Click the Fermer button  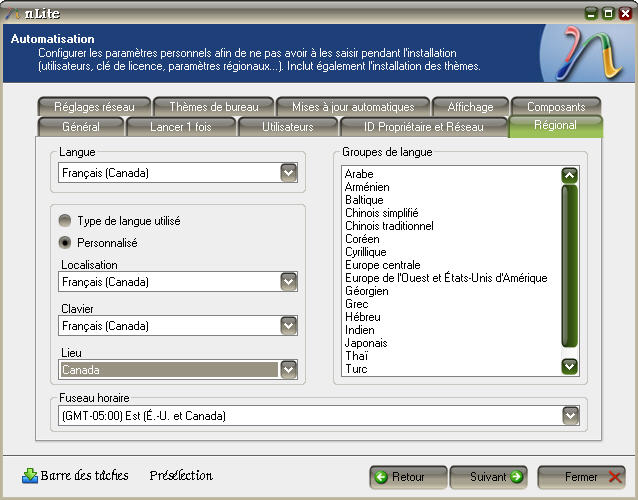click(581, 477)
